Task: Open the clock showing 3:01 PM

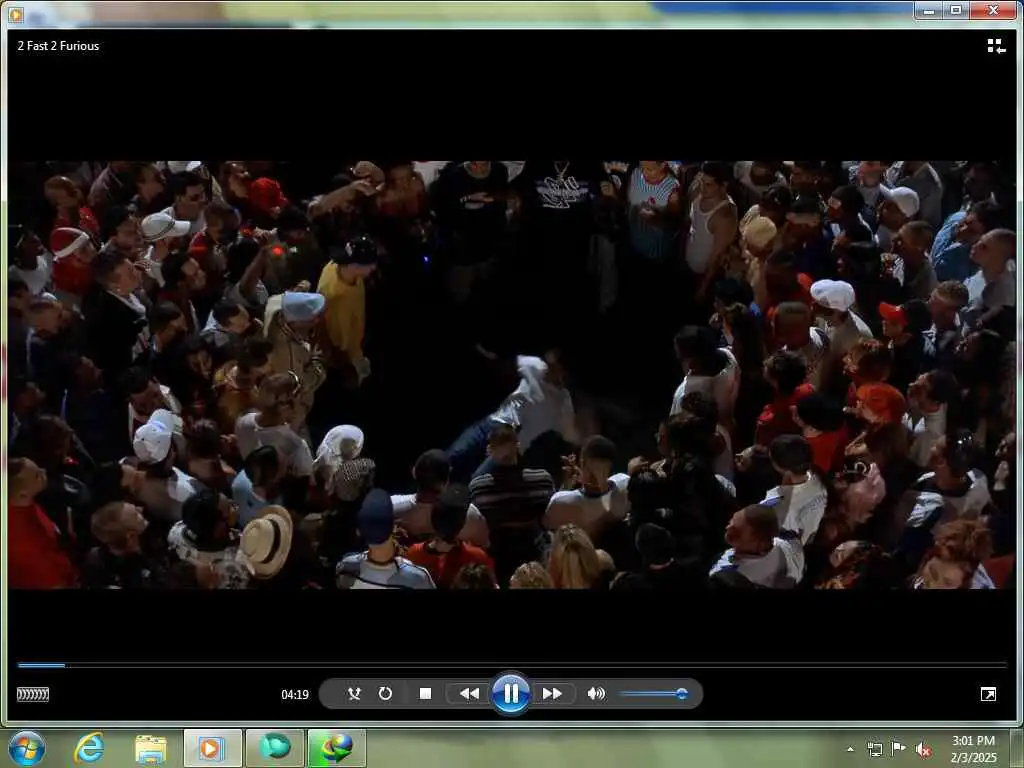Action: (x=974, y=749)
